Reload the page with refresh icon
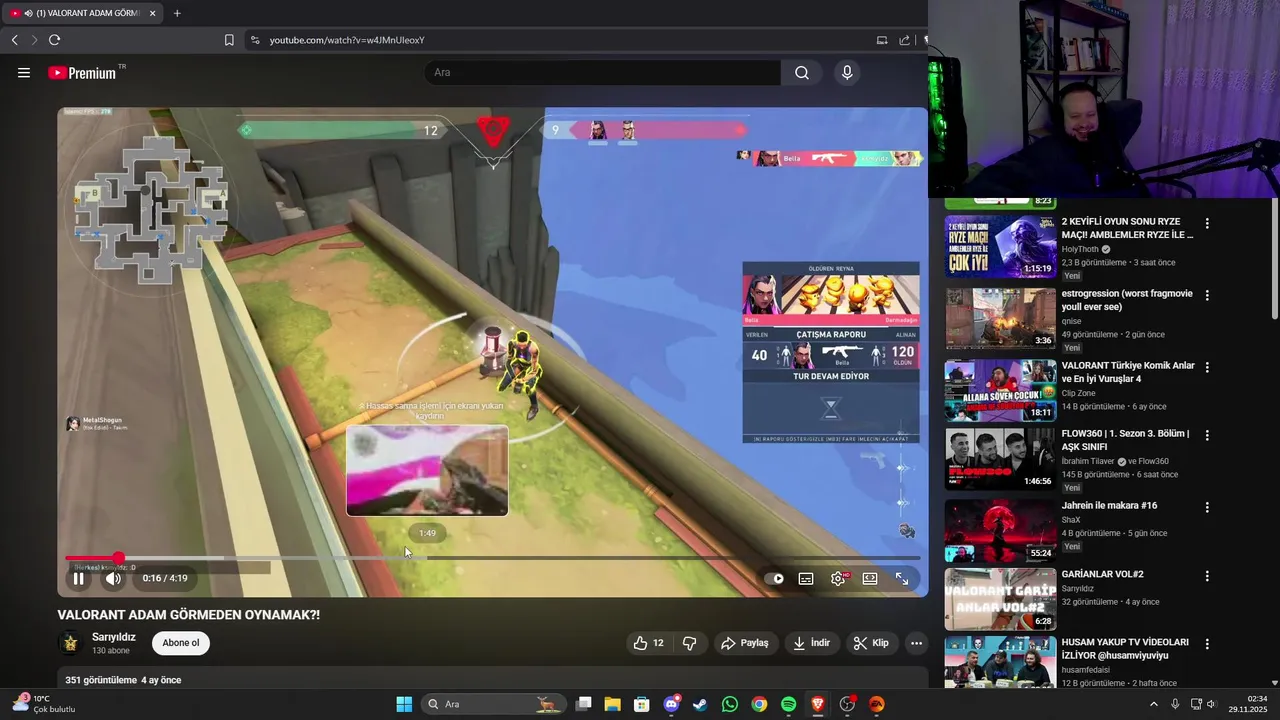The width and height of the screenshot is (1280, 720). click(54, 40)
